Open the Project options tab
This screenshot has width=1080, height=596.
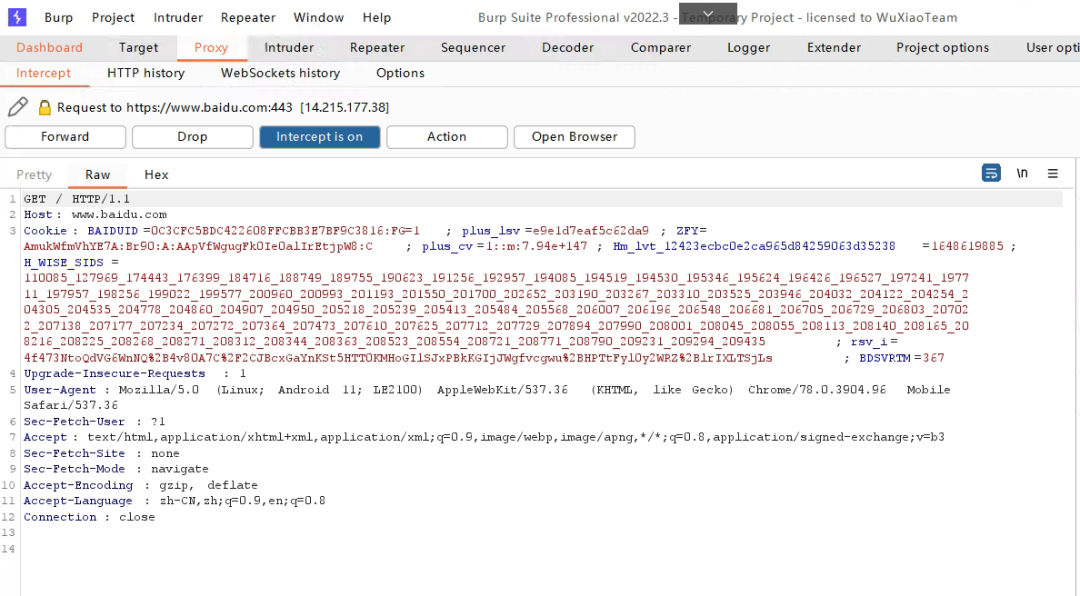(x=942, y=48)
